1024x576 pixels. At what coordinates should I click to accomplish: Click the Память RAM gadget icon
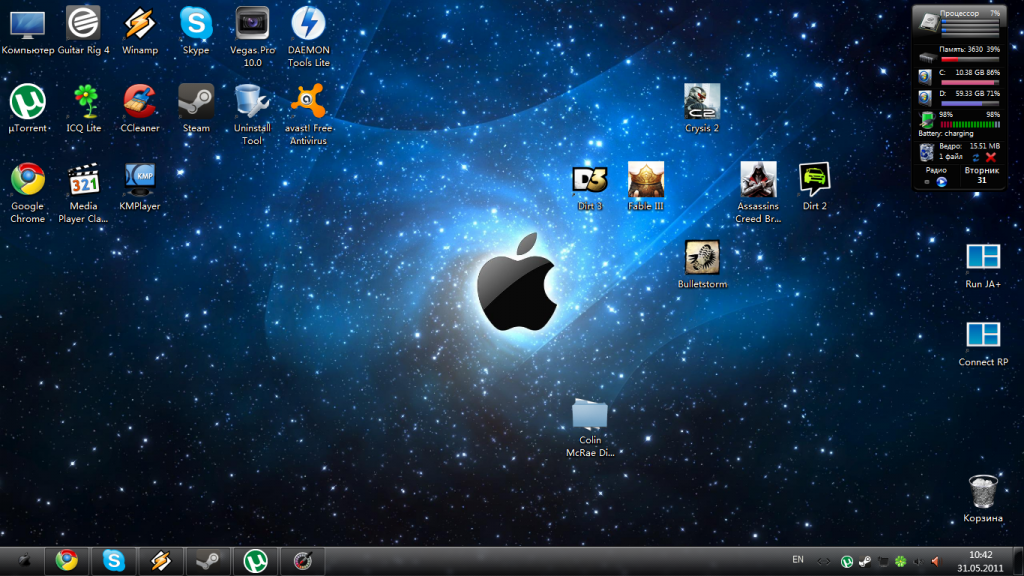[927, 57]
